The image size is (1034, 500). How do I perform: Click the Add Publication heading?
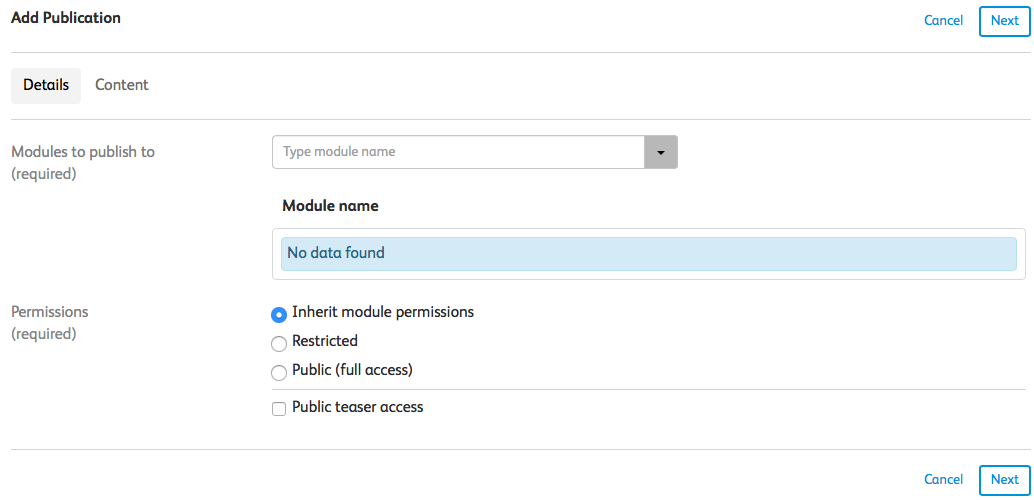coord(66,18)
